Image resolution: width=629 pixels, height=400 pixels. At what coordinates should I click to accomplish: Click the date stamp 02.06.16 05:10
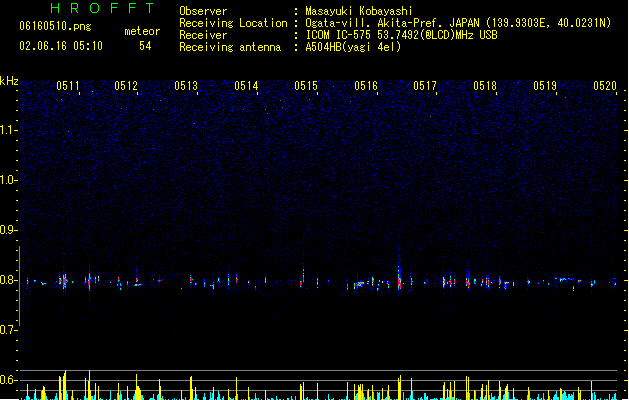click(61, 46)
